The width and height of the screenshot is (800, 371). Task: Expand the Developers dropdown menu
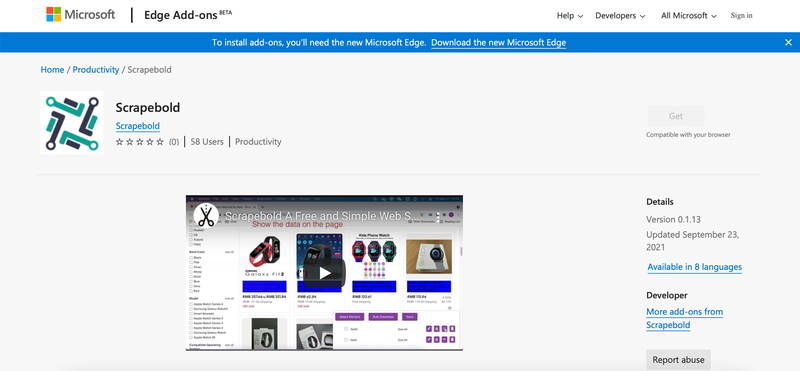click(620, 16)
